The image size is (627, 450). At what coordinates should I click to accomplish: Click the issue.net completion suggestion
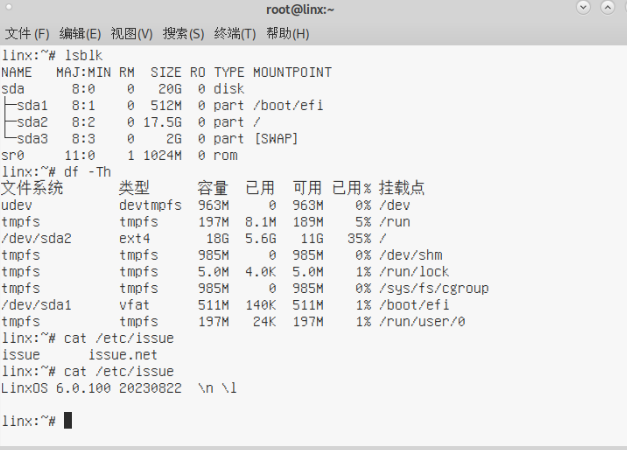123,355
